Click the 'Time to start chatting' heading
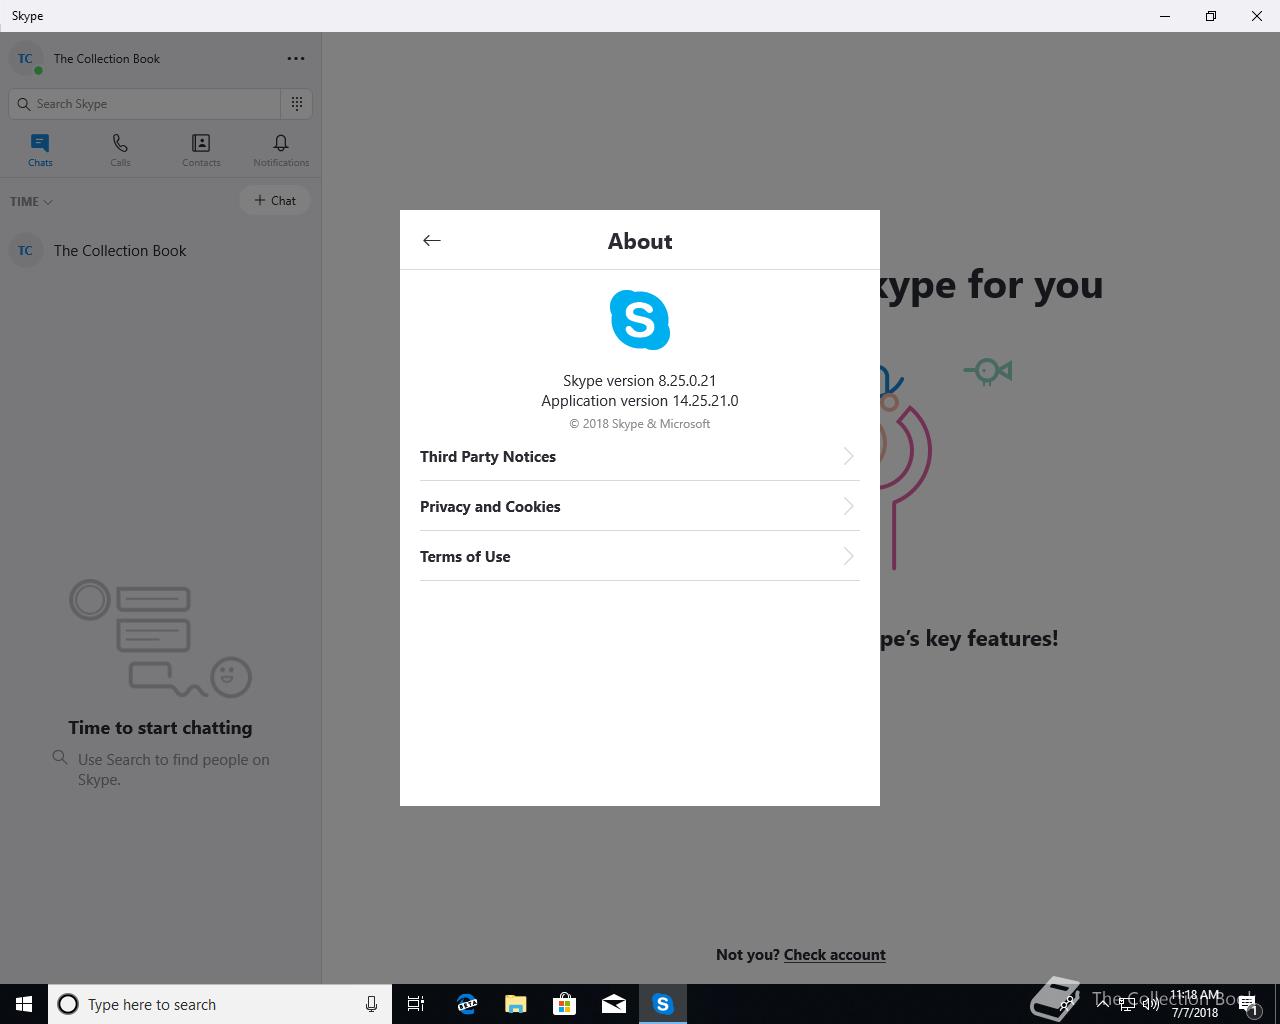The image size is (1280, 1024). [x=160, y=728]
